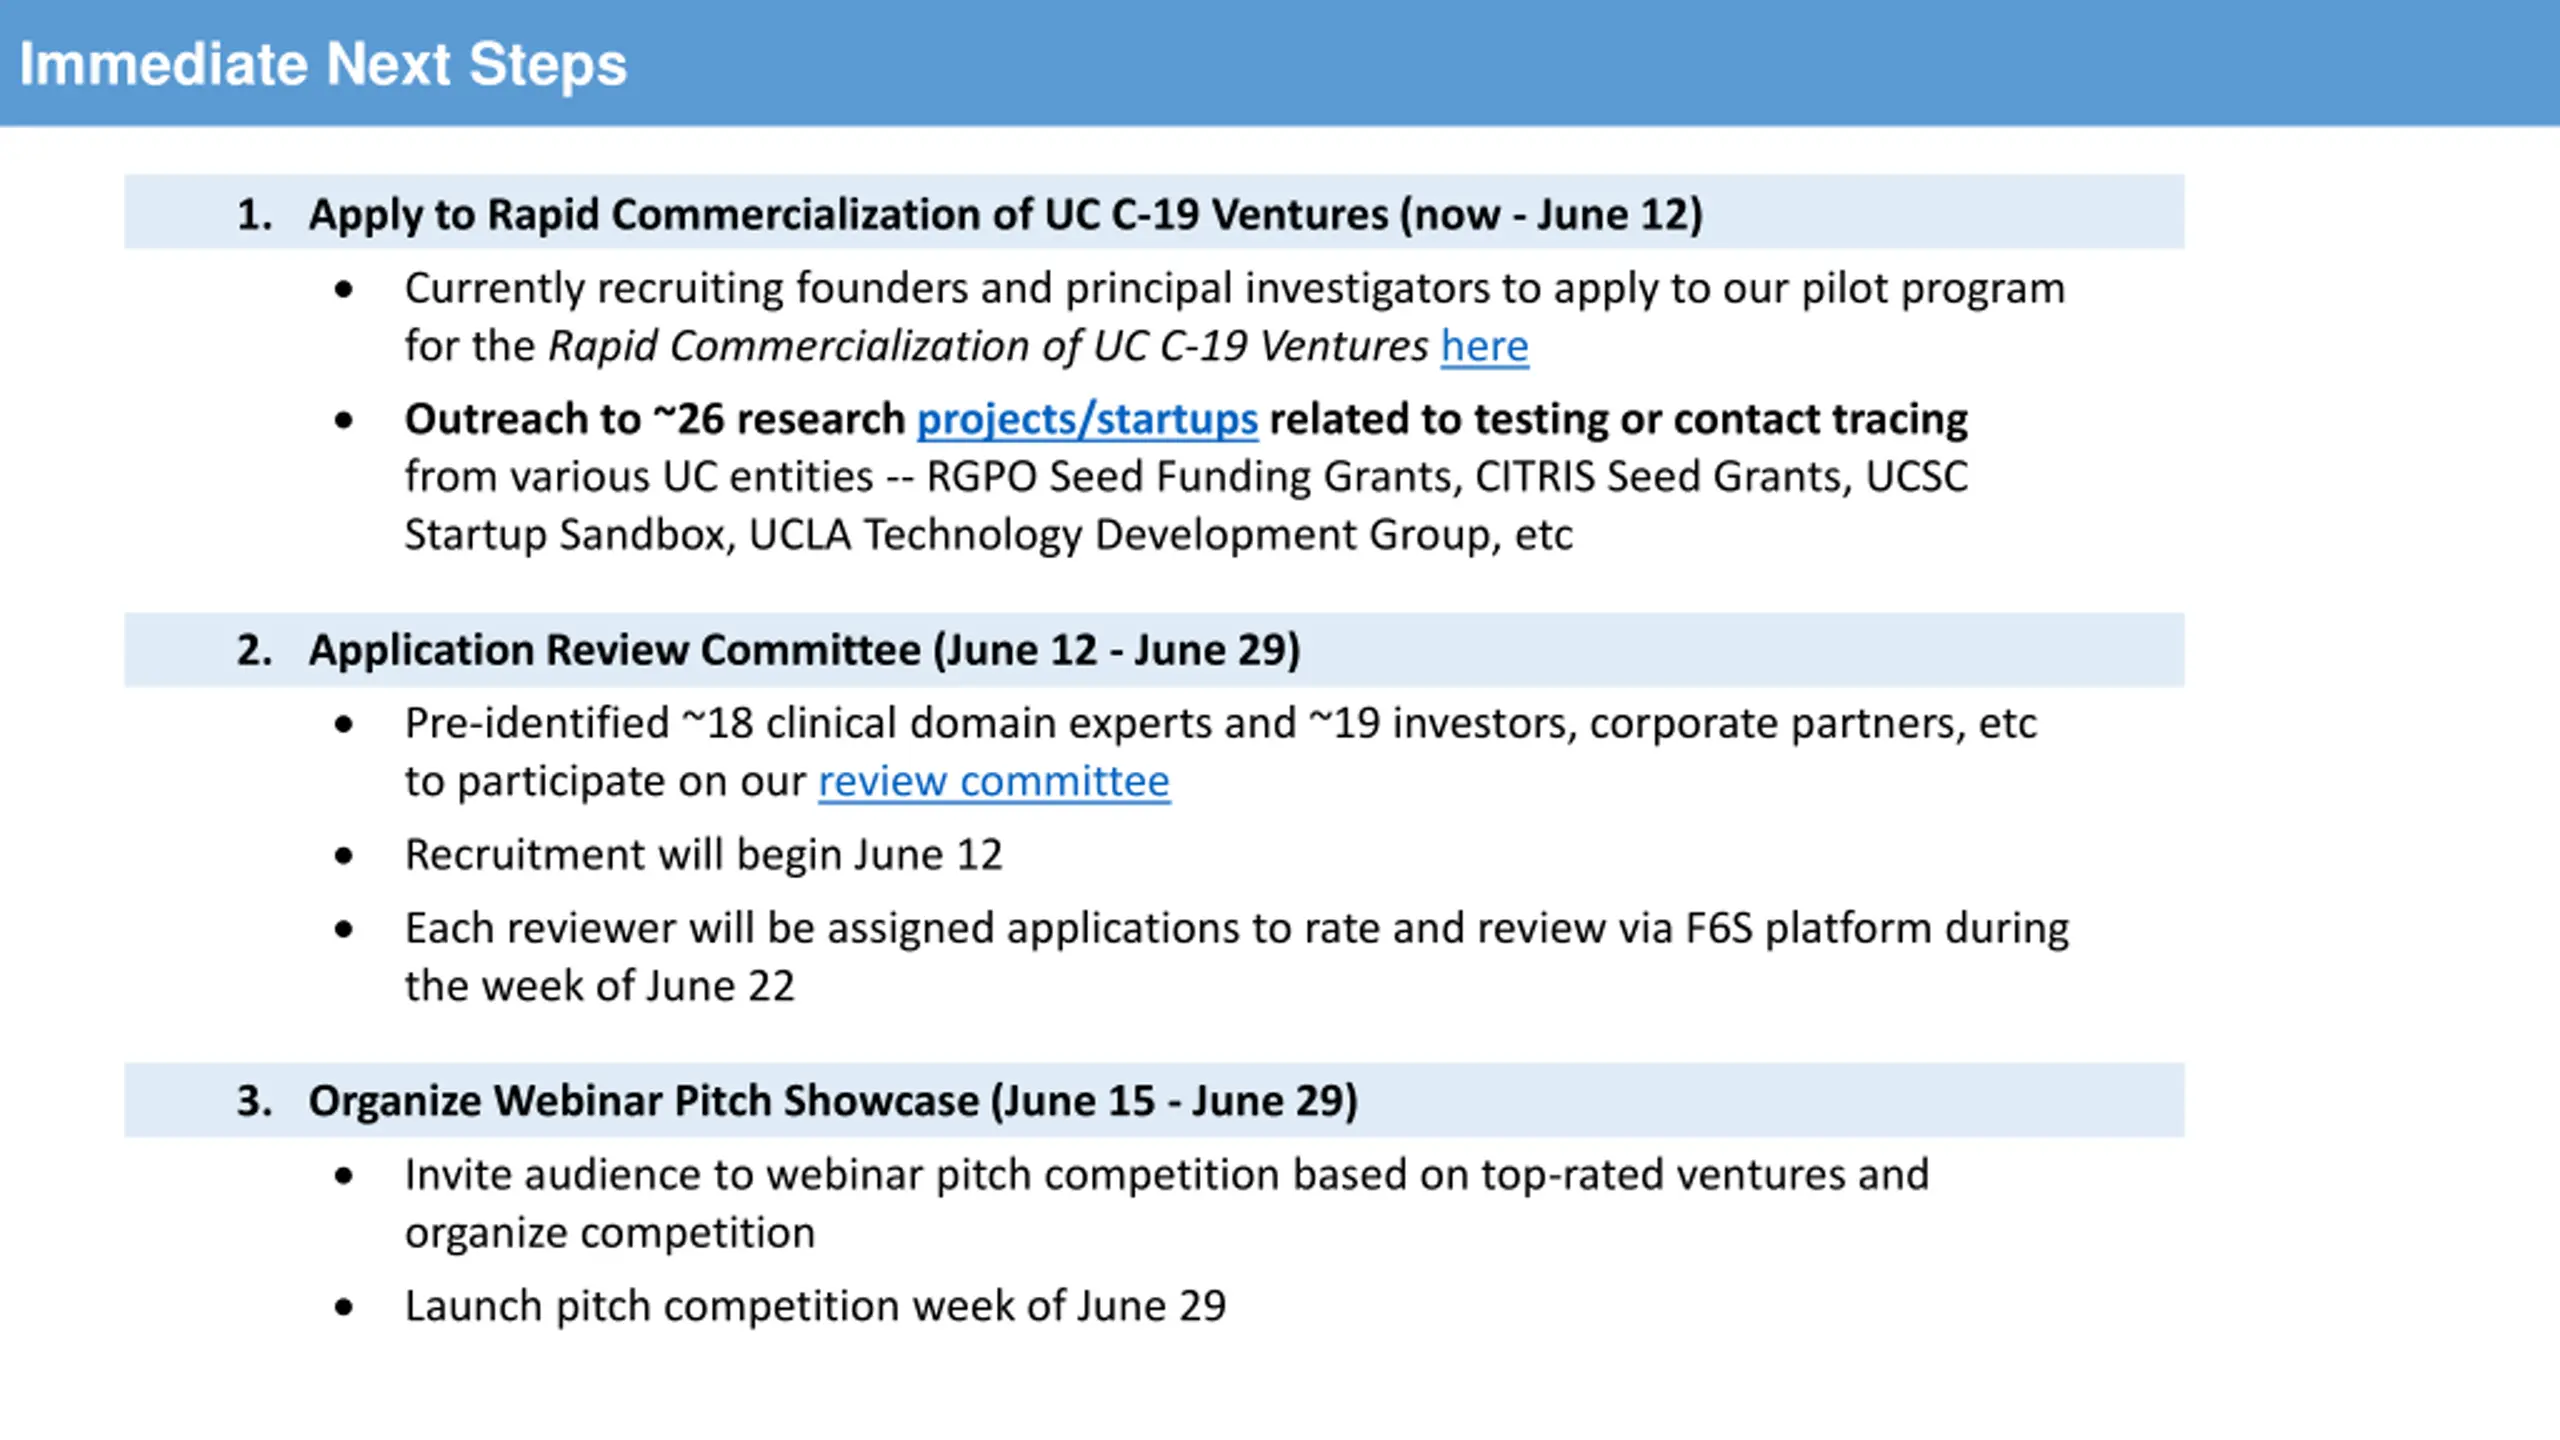Select heading 'Organize Webinar Pitch Showcase'
This screenshot has height=1440, width=2560.
click(x=833, y=1101)
